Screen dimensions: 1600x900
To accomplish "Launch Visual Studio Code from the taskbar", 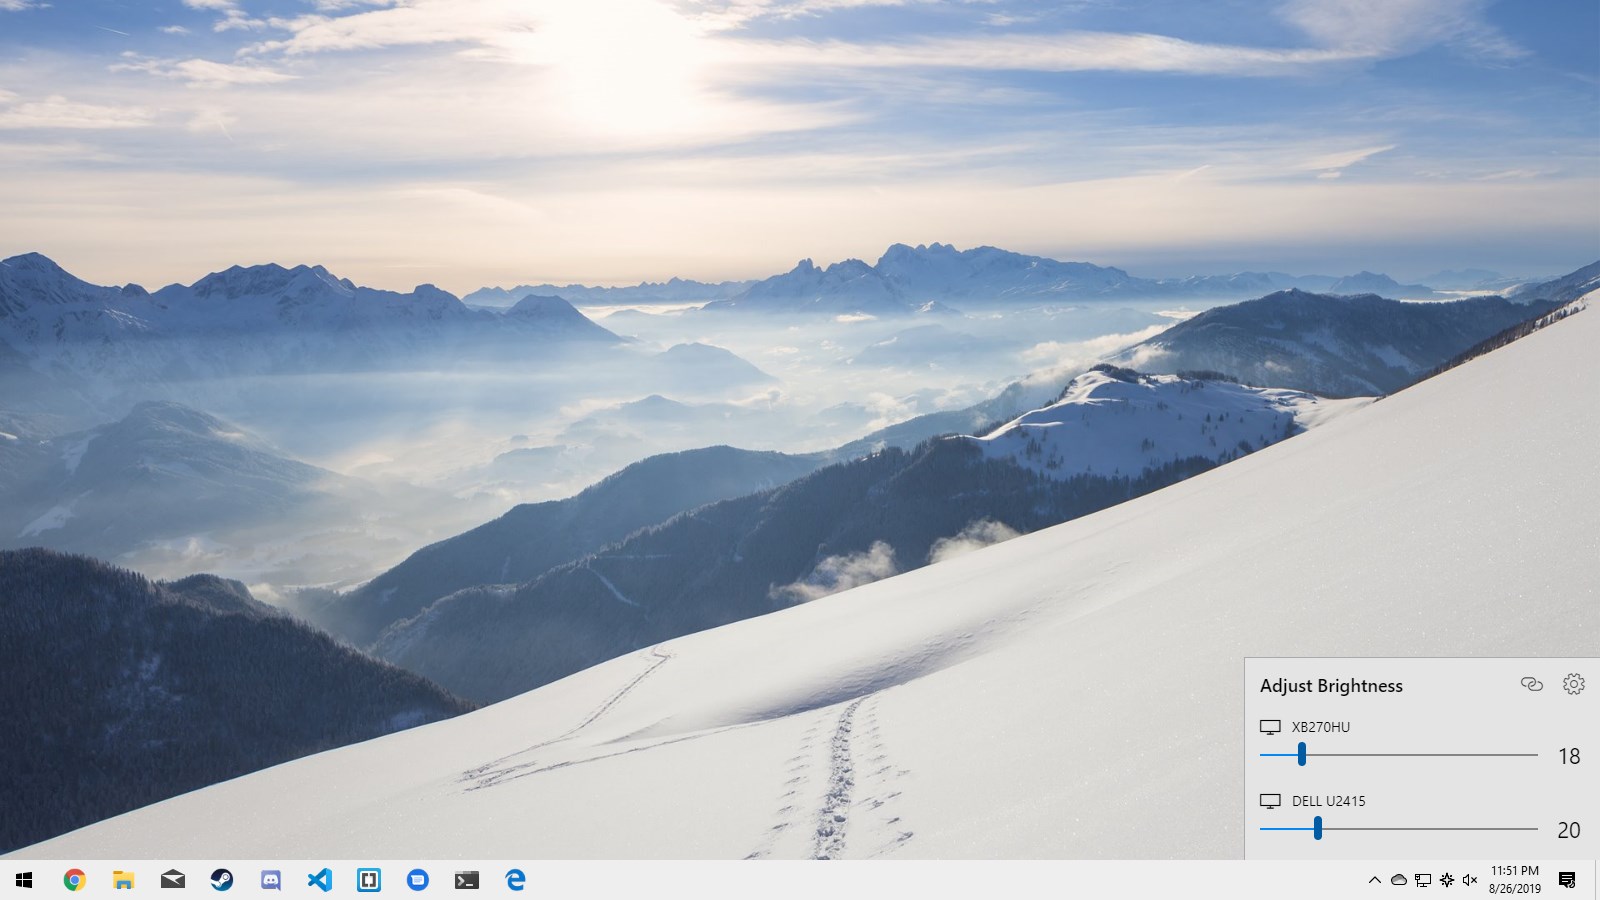I will (320, 881).
